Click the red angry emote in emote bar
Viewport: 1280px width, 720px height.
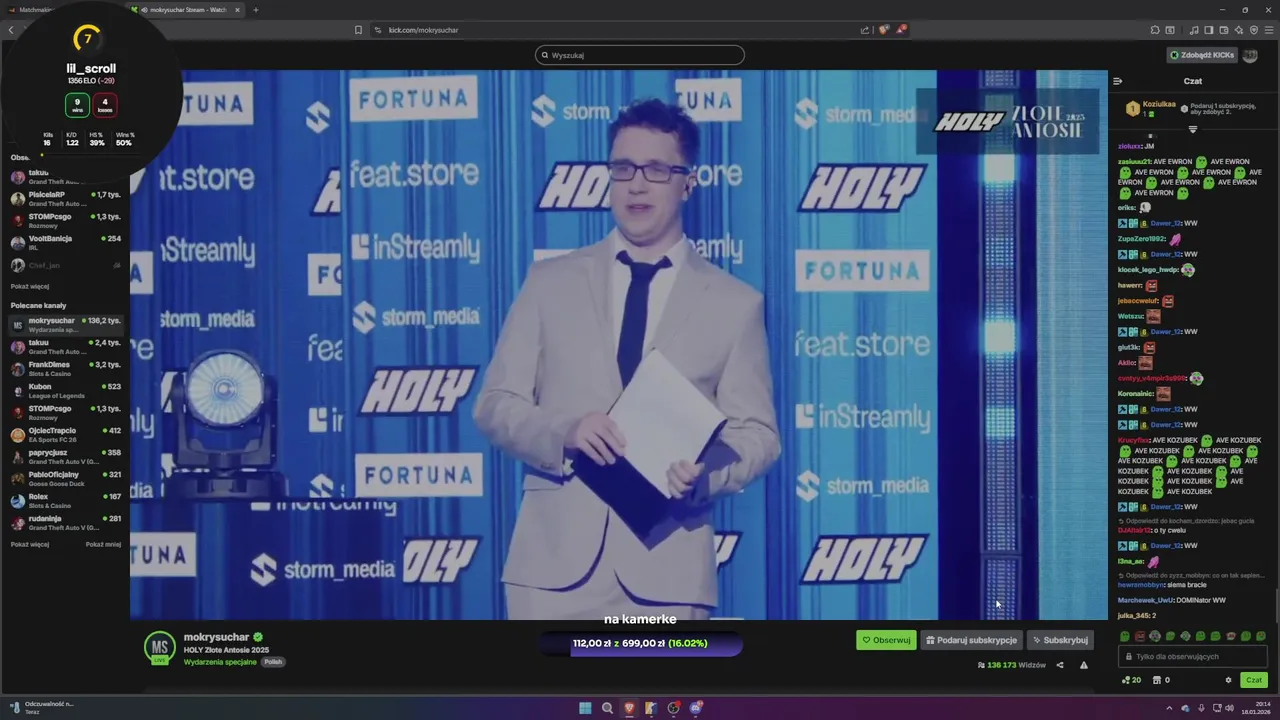(x=1140, y=636)
